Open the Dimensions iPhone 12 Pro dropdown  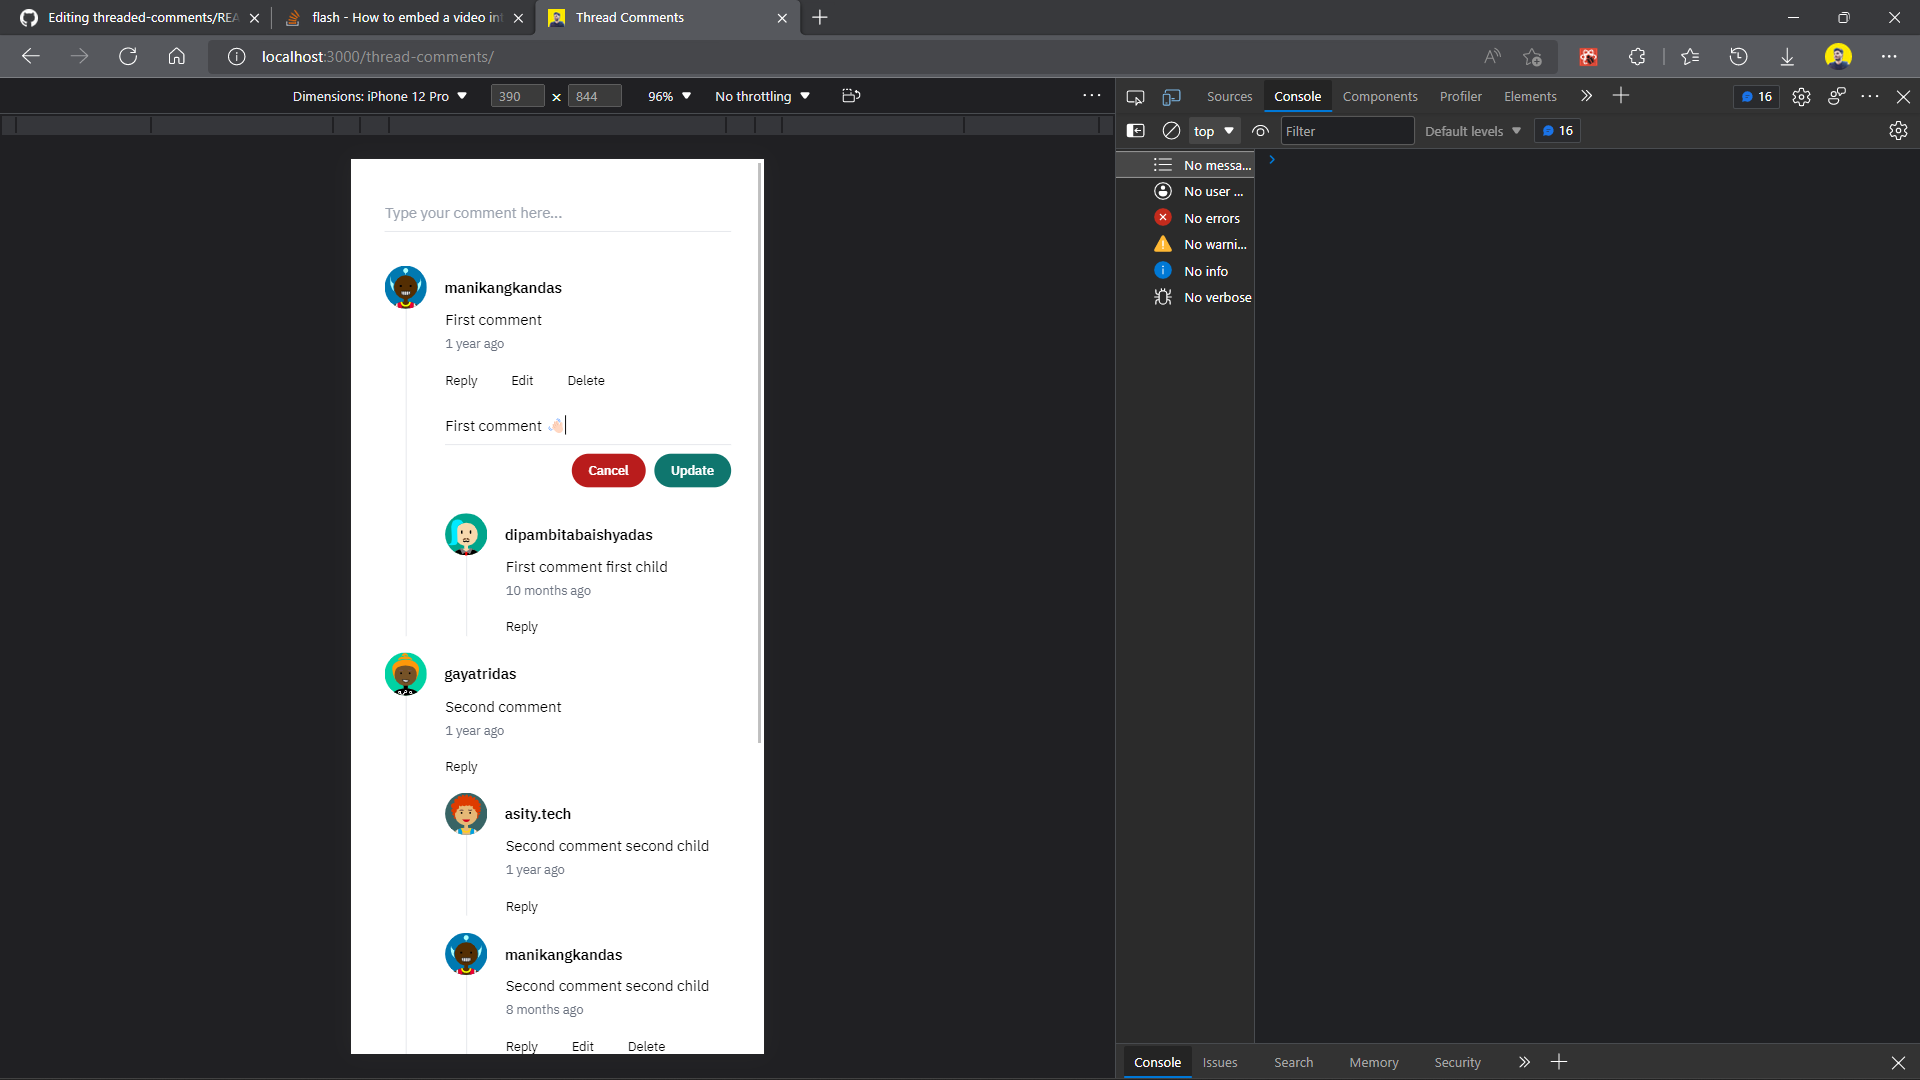coord(380,97)
